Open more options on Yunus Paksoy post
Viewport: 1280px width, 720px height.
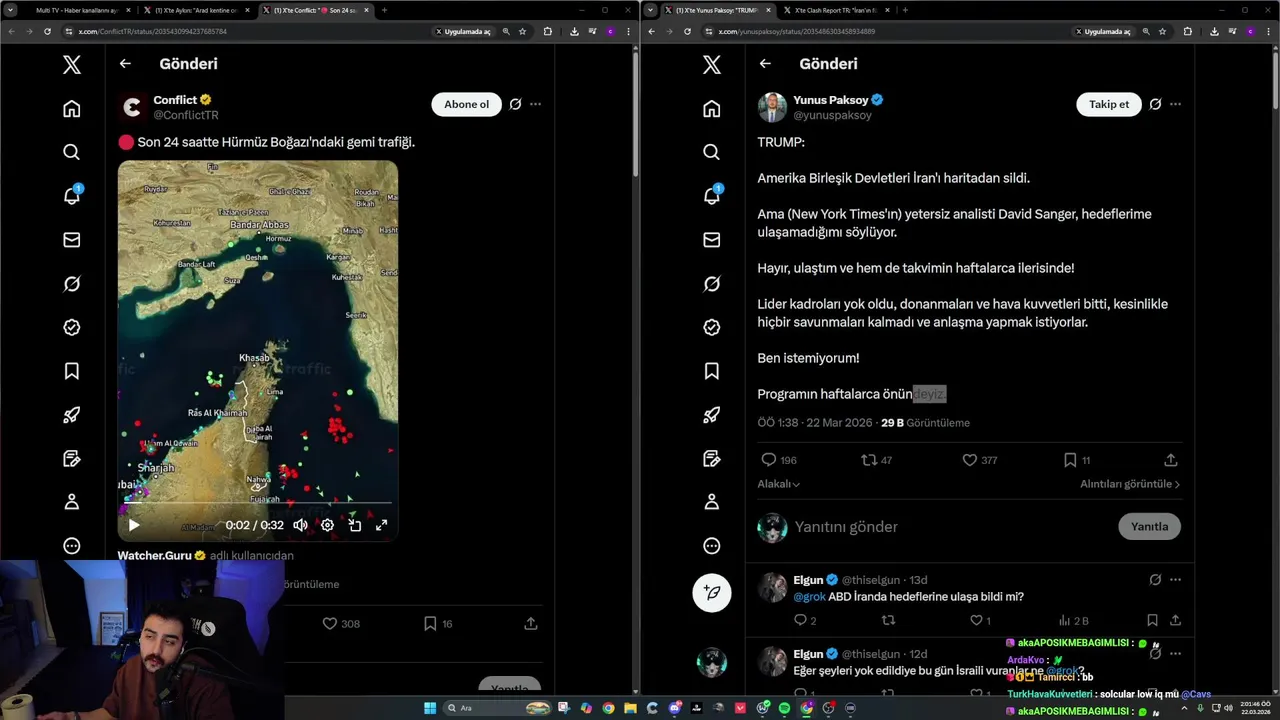(1175, 104)
